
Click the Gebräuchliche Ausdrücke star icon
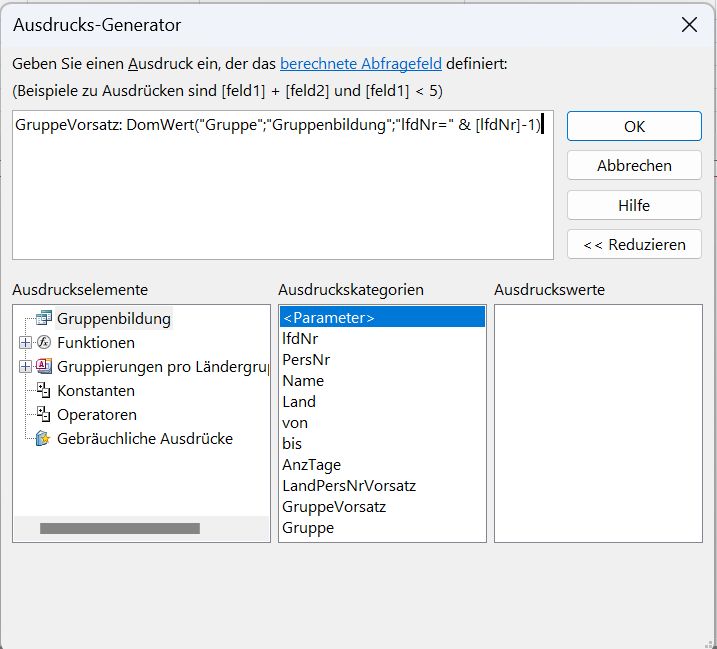coord(43,438)
